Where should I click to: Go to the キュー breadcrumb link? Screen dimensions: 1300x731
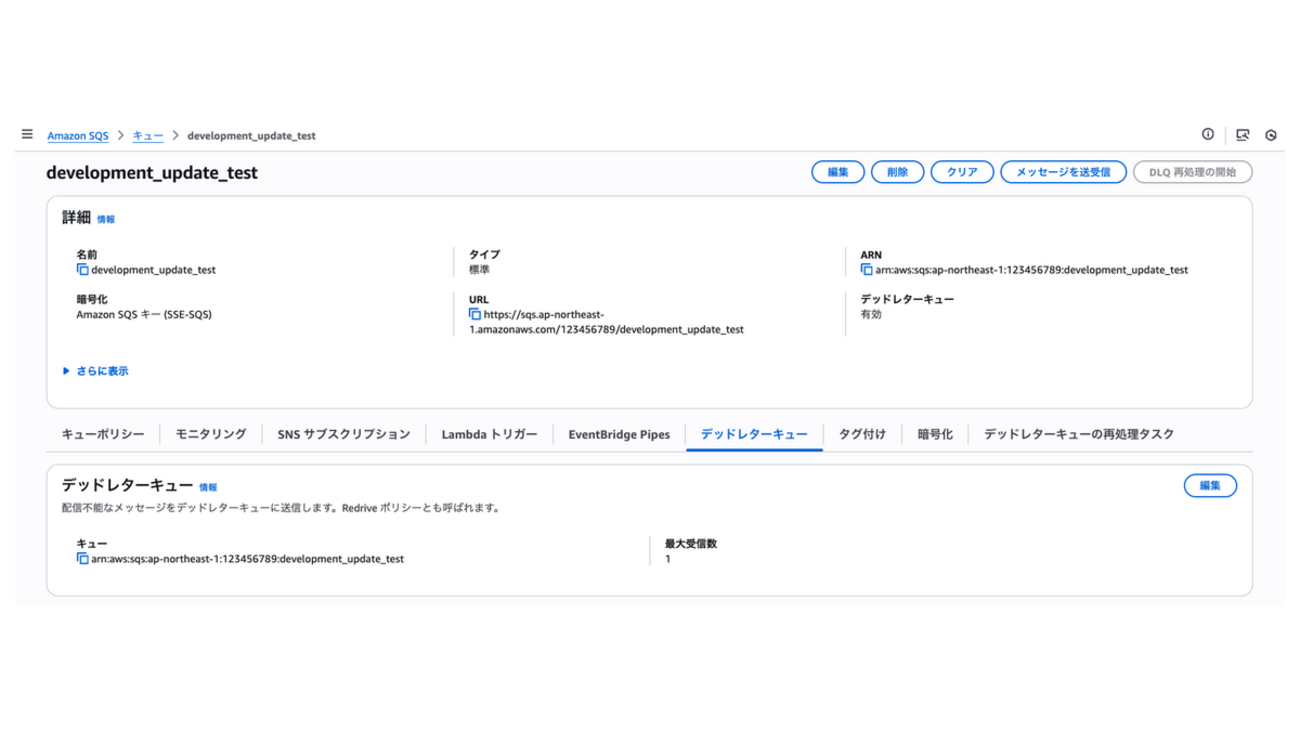[x=148, y=135]
